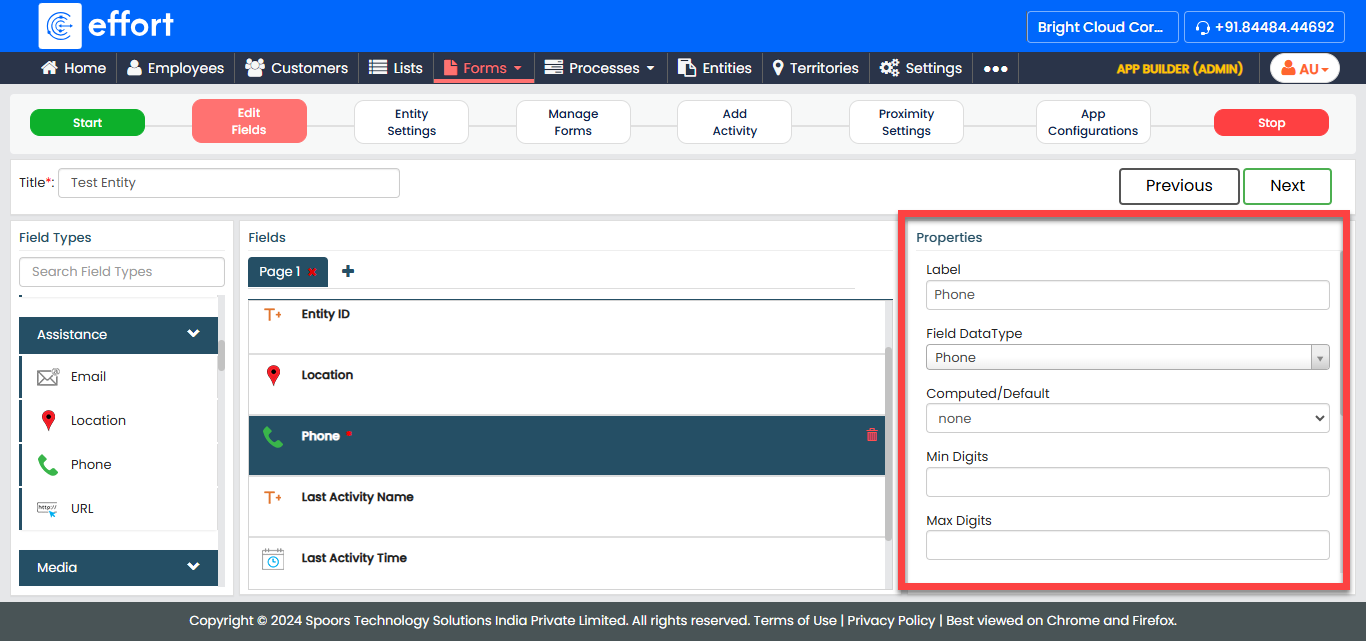The width and height of the screenshot is (1366, 641).
Task: Open the more options ellipsis in navbar
Action: [995, 68]
